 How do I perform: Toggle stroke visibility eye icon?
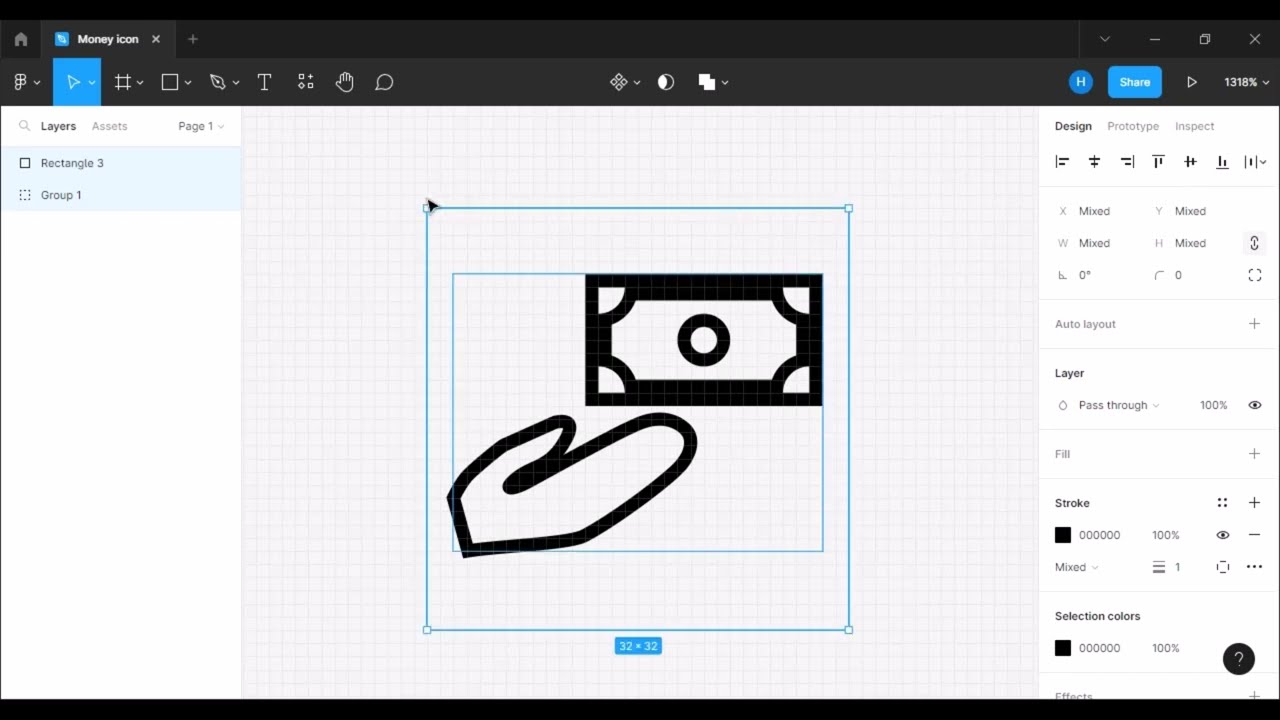point(1222,535)
